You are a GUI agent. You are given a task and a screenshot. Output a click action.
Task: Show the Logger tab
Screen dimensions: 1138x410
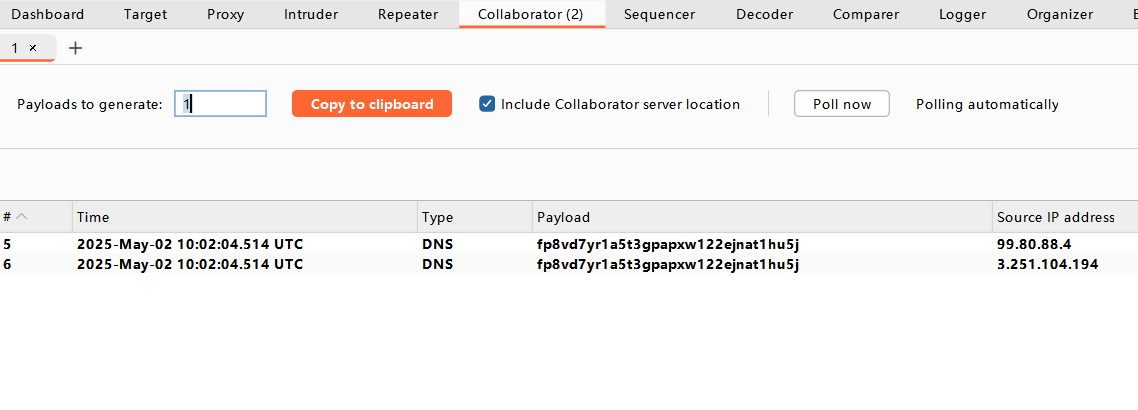(x=963, y=14)
